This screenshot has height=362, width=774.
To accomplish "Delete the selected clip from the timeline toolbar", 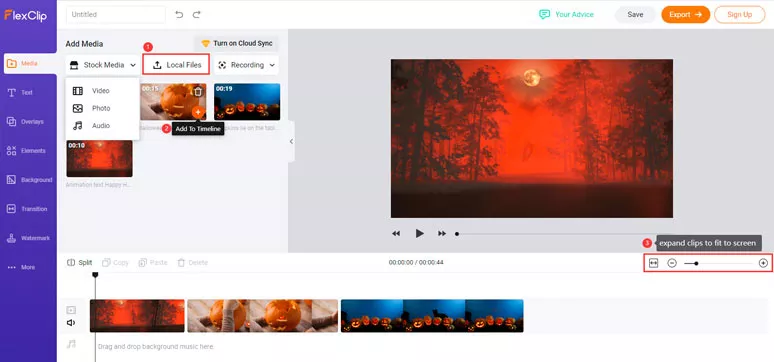I will point(193,263).
